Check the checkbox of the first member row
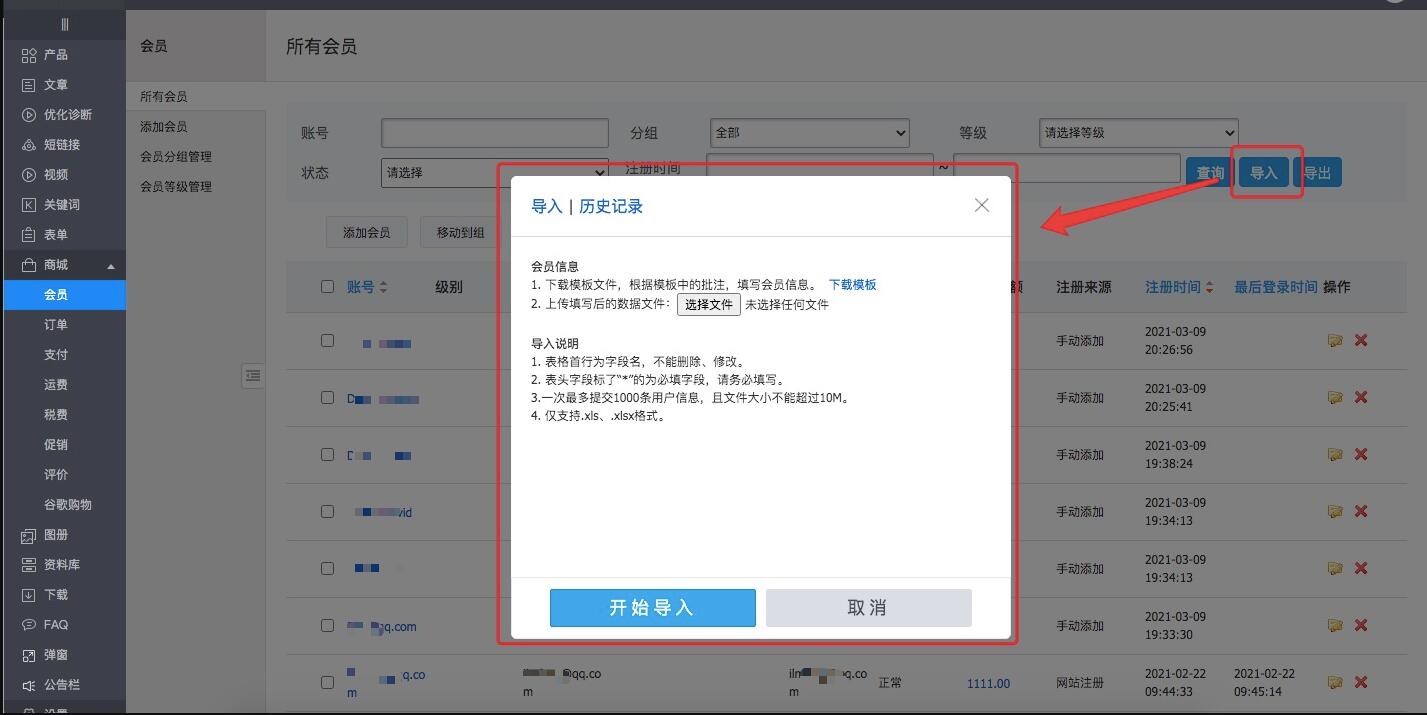 pyautogui.click(x=327, y=340)
